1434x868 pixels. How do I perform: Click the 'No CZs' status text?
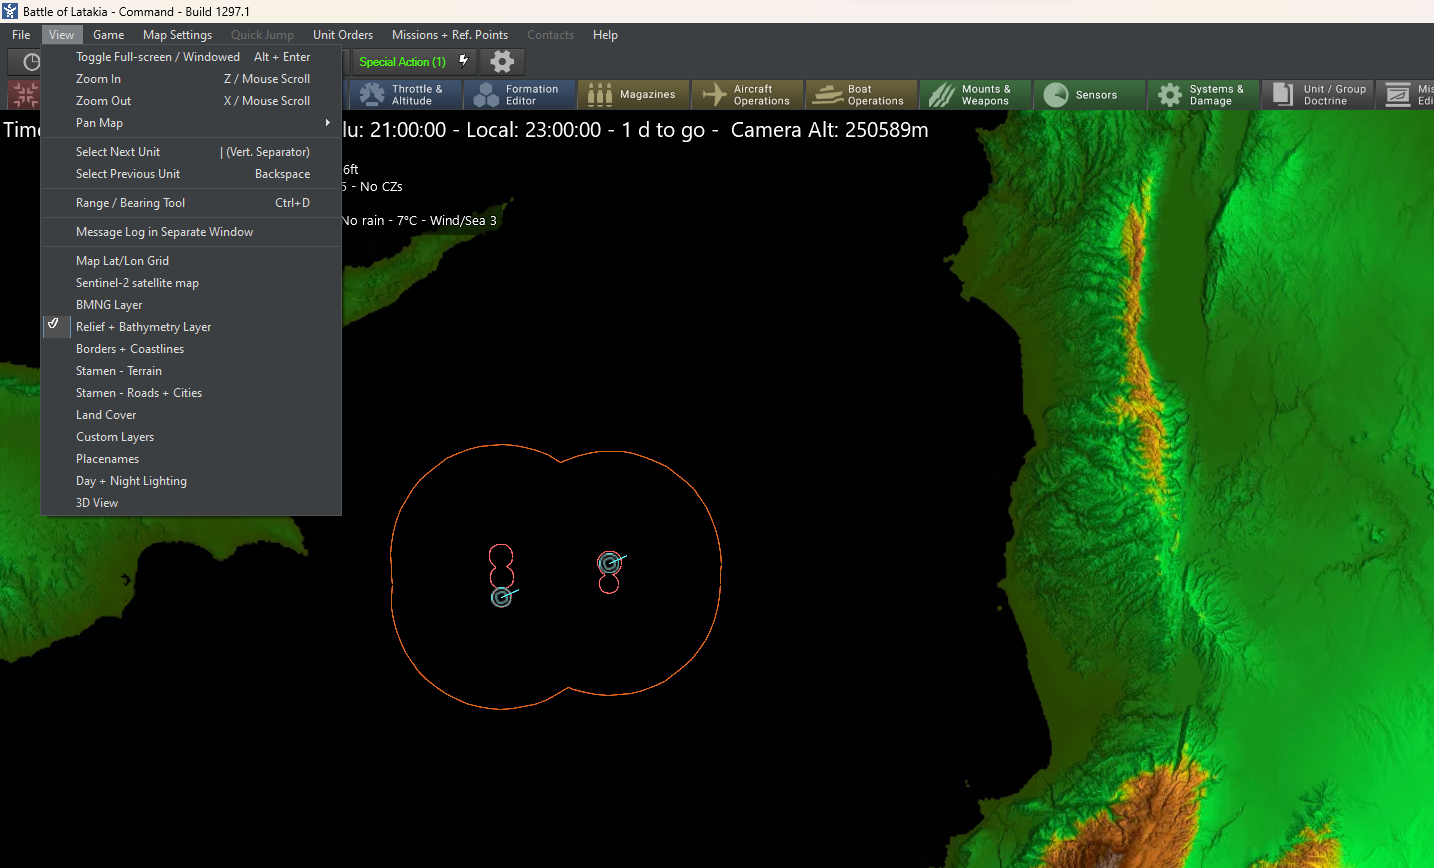[x=381, y=187]
